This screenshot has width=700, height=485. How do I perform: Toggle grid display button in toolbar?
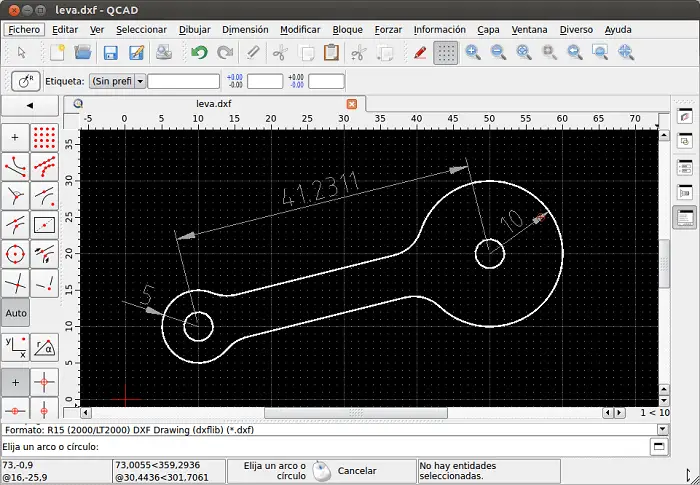pos(446,53)
